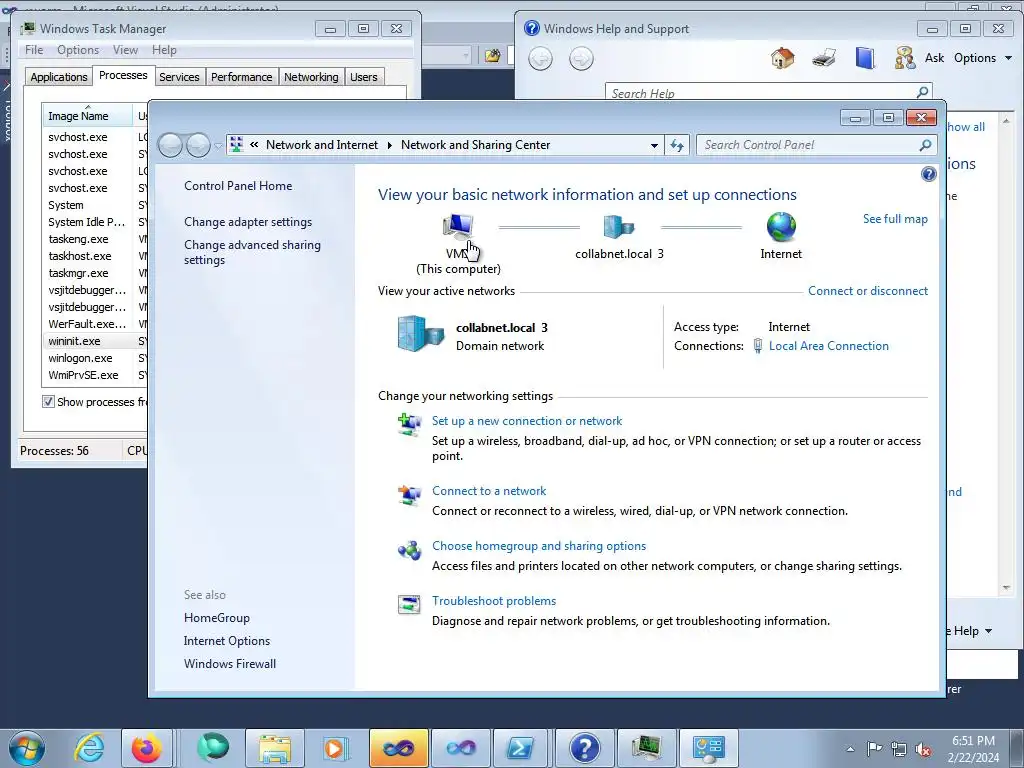
Task: Go to Help and Support home icon
Action: 782,58
